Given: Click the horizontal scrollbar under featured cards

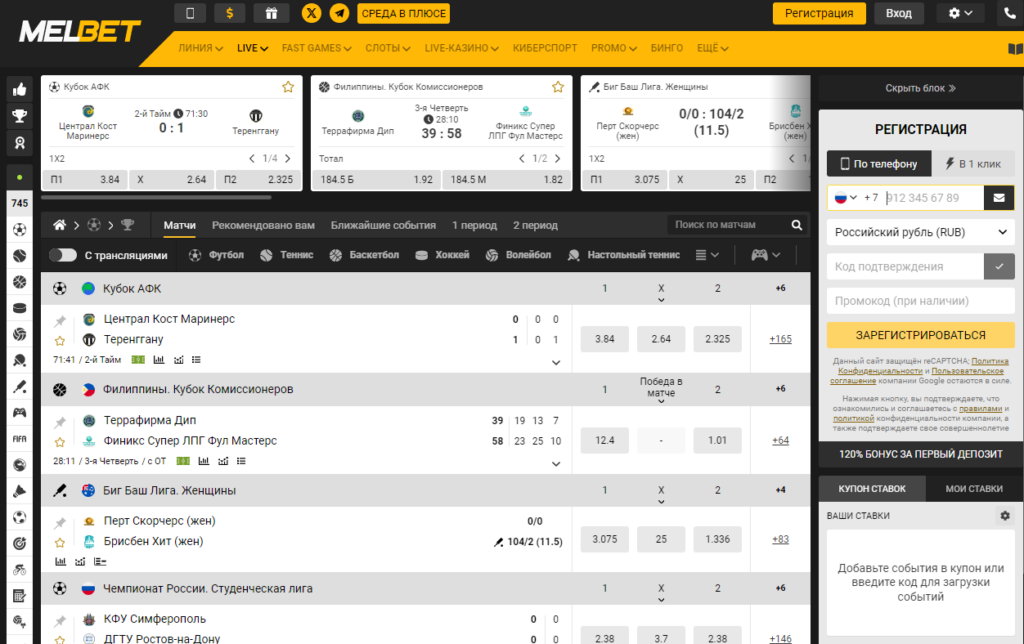Looking at the screenshot, I should (x=156, y=197).
